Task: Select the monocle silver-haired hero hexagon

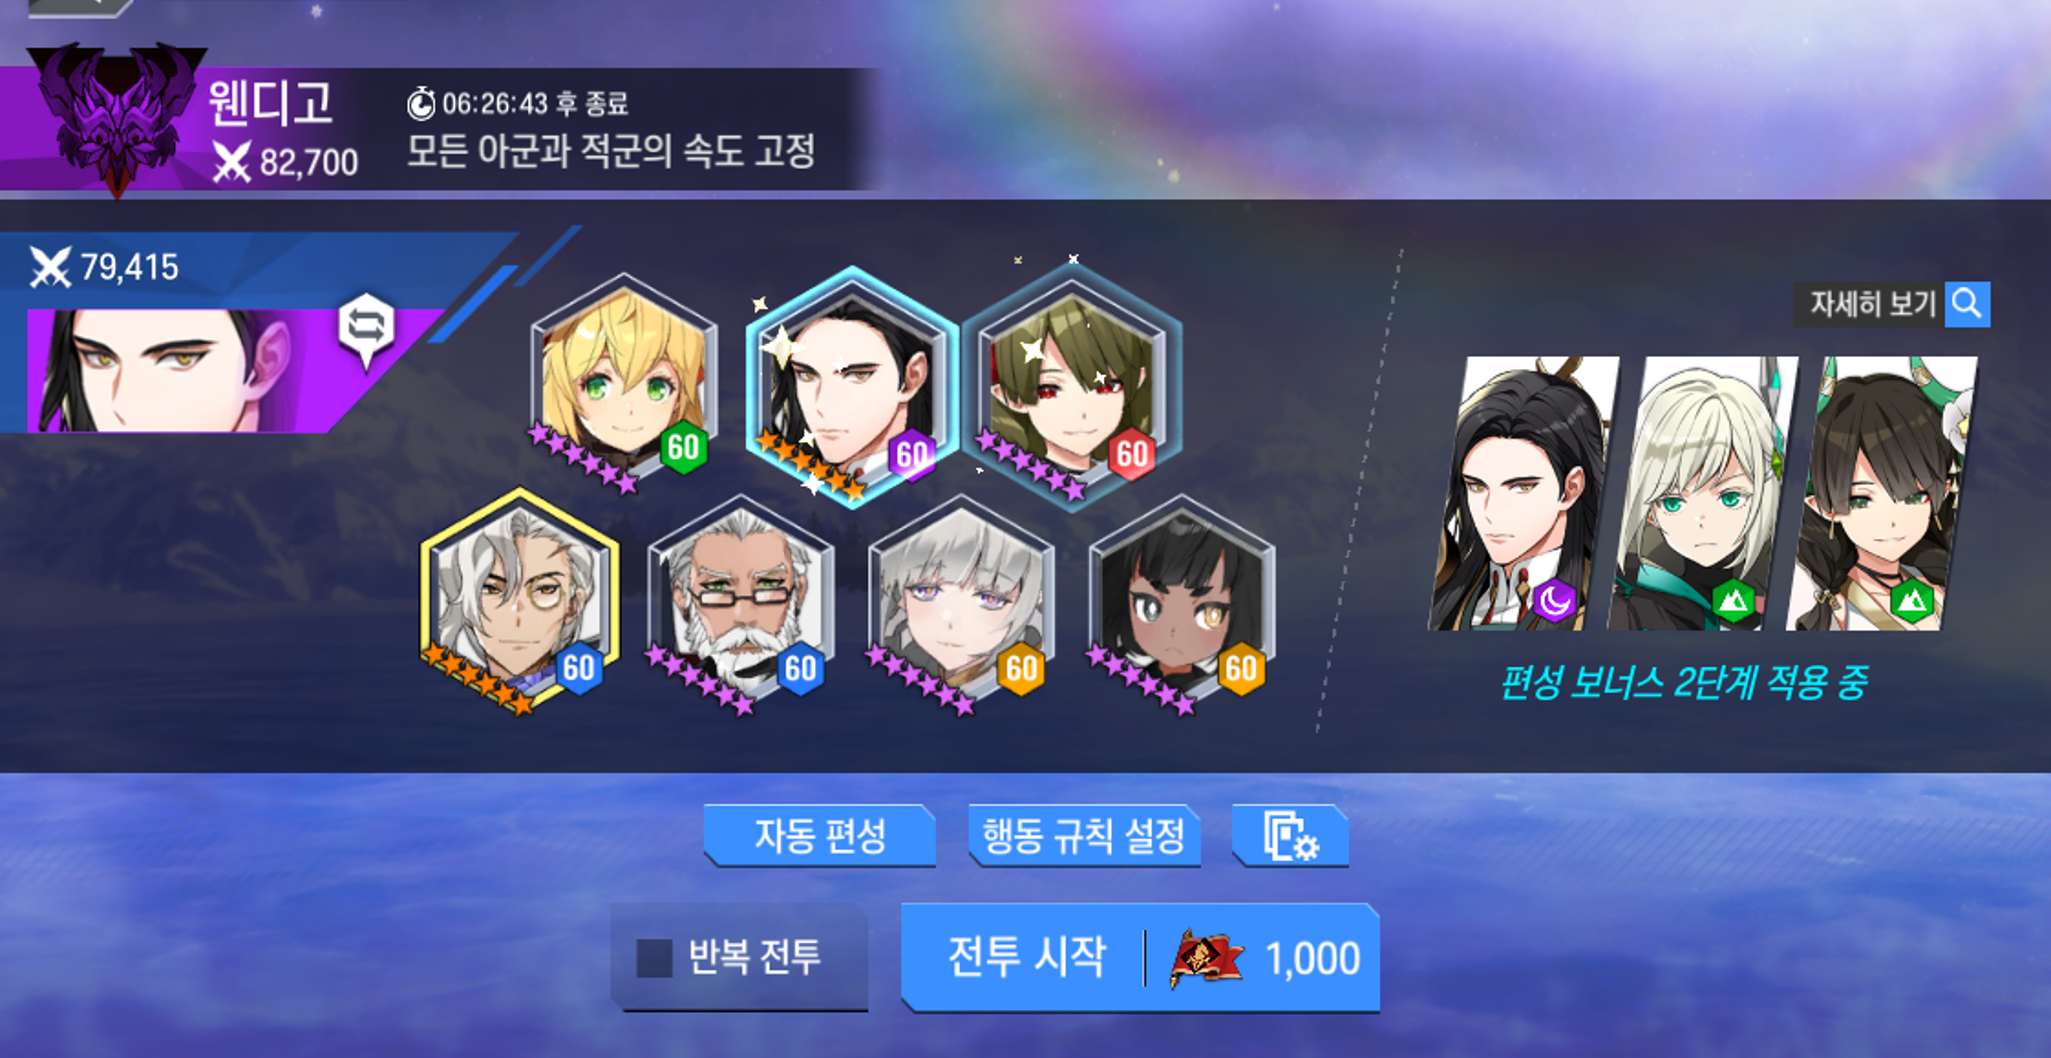Action: coord(519,600)
